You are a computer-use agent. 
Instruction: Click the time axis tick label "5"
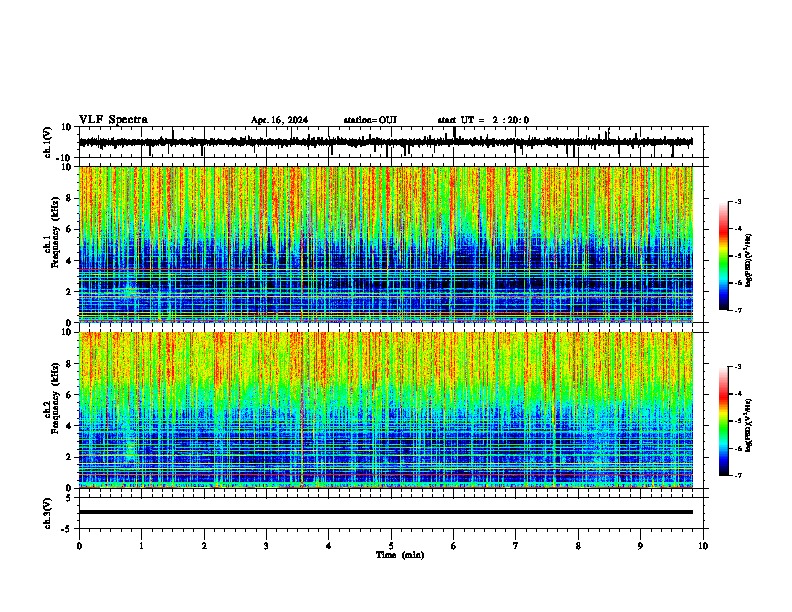391,546
